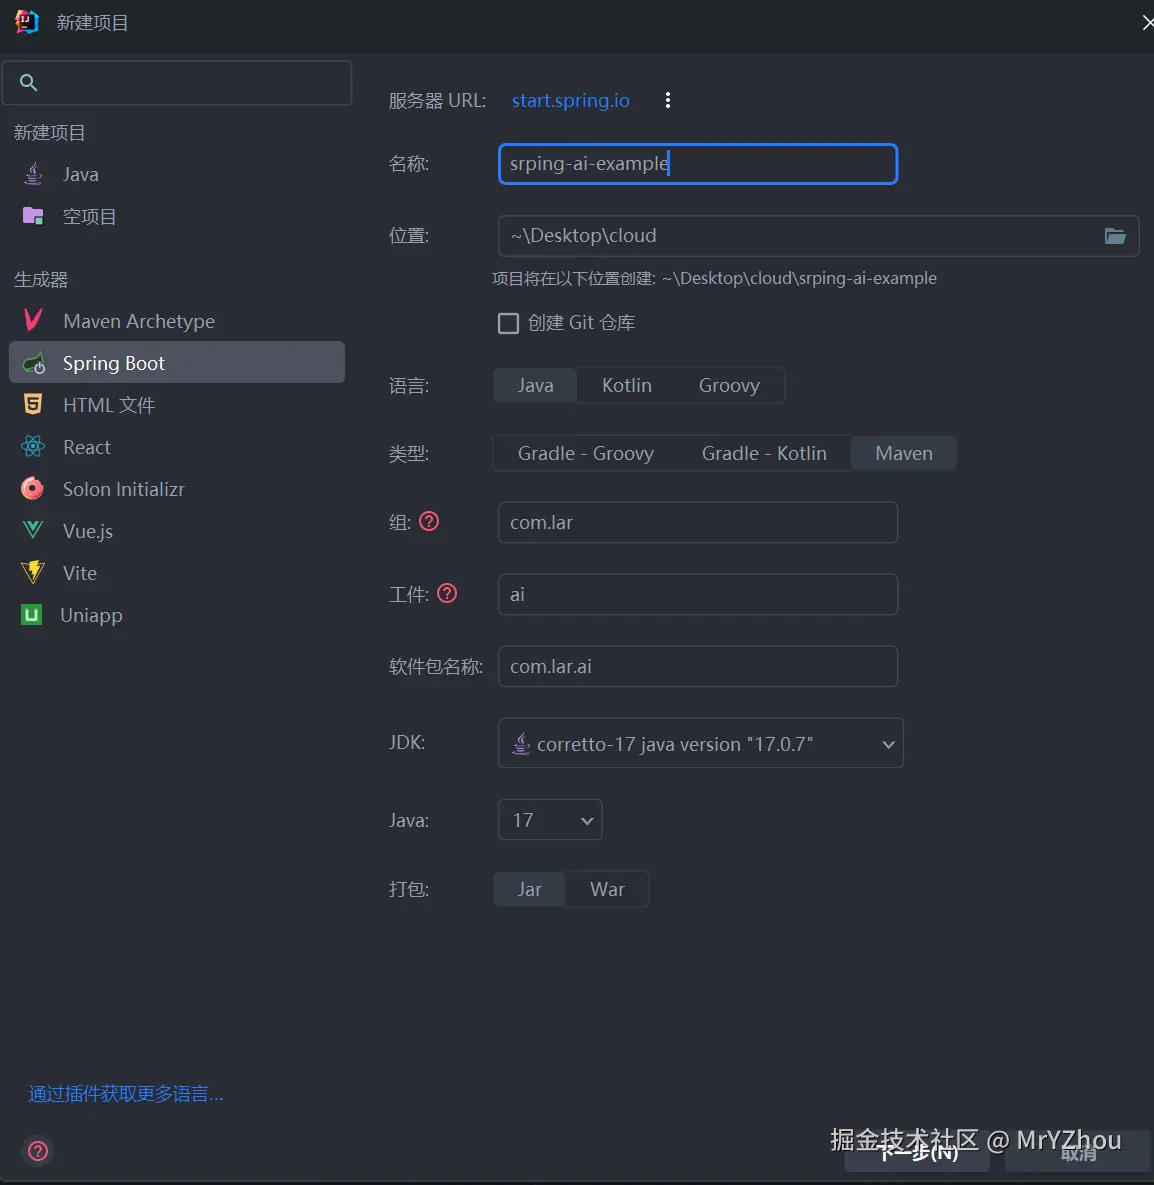The image size is (1154, 1185).
Task: Focus the sidebar search field
Action: tap(177, 82)
